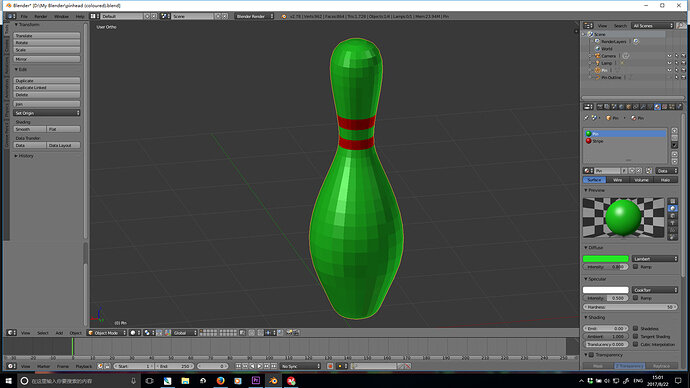Open the Material properties tab icon
The width and height of the screenshot is (690, 388).
[x=657, y=107]
